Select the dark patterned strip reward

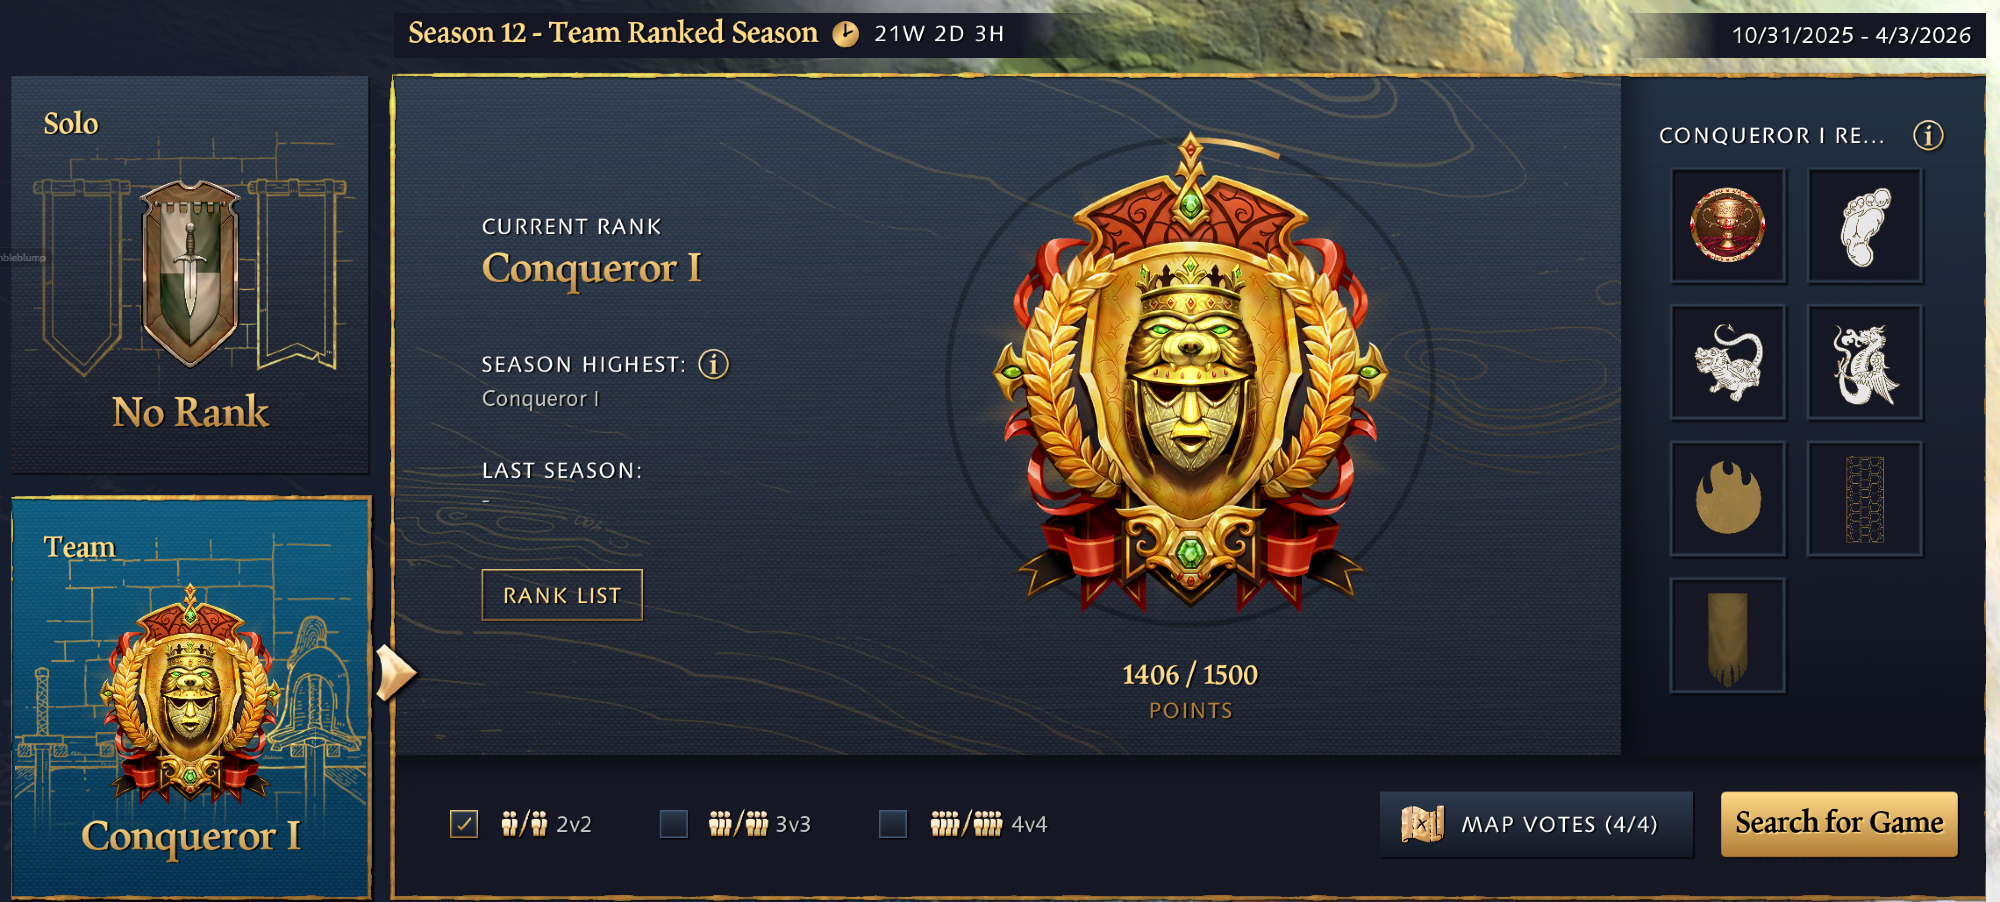[1864, 499]
